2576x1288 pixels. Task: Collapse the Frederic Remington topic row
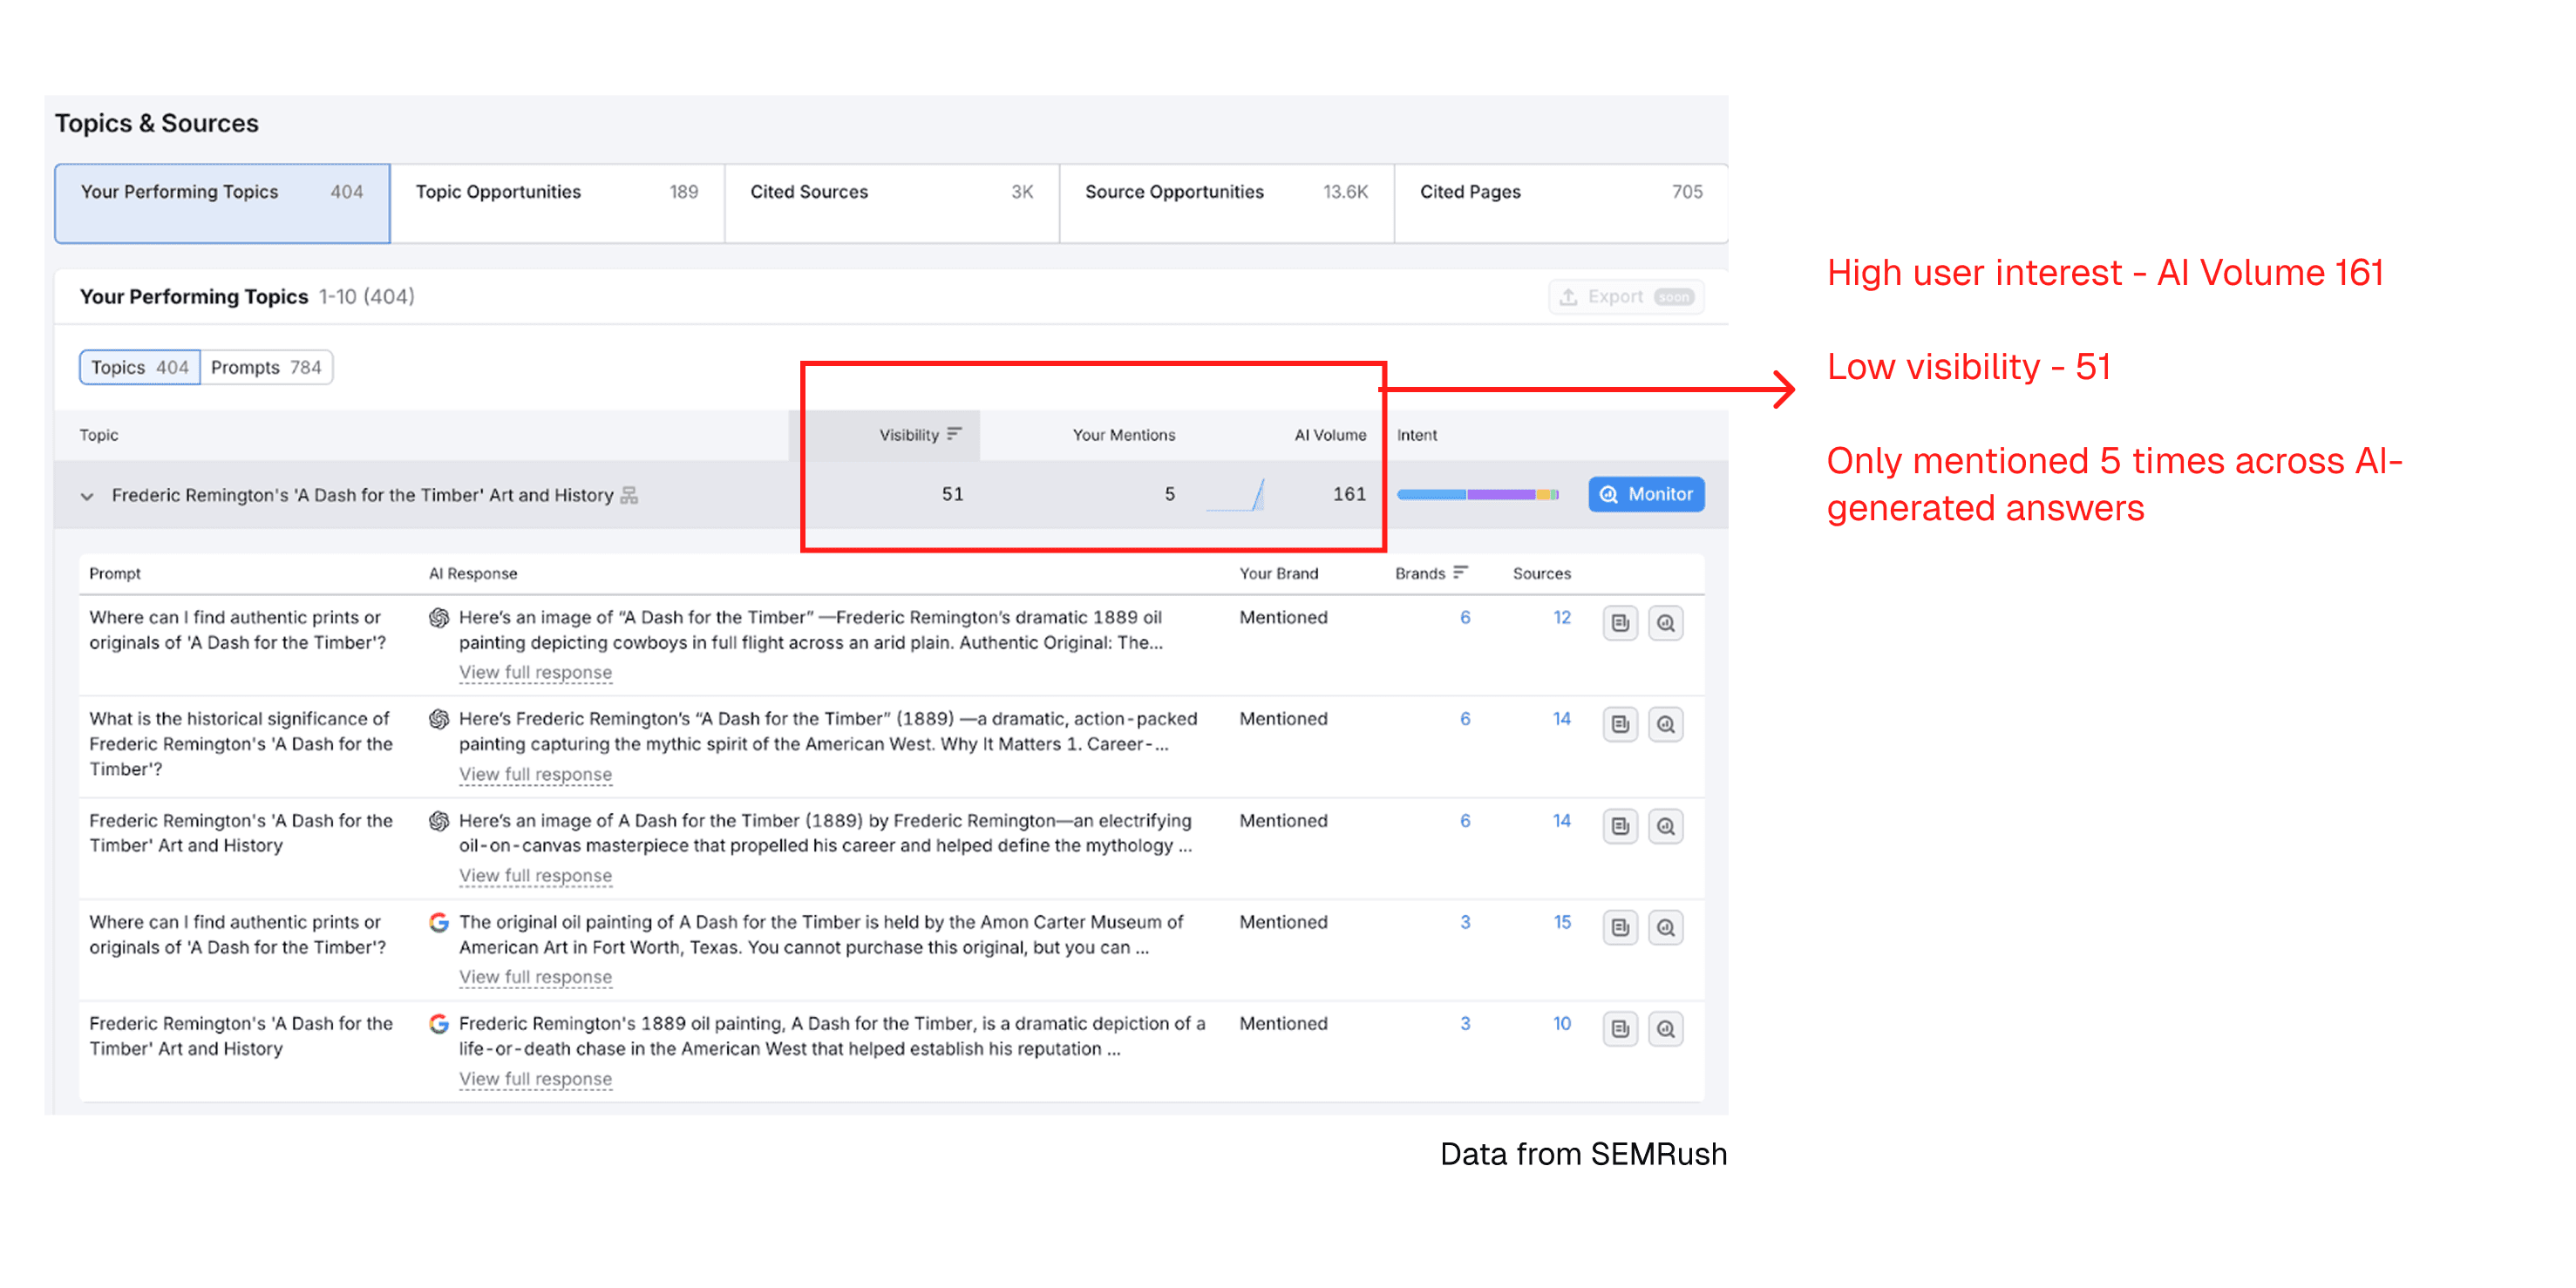click(87, 496)
